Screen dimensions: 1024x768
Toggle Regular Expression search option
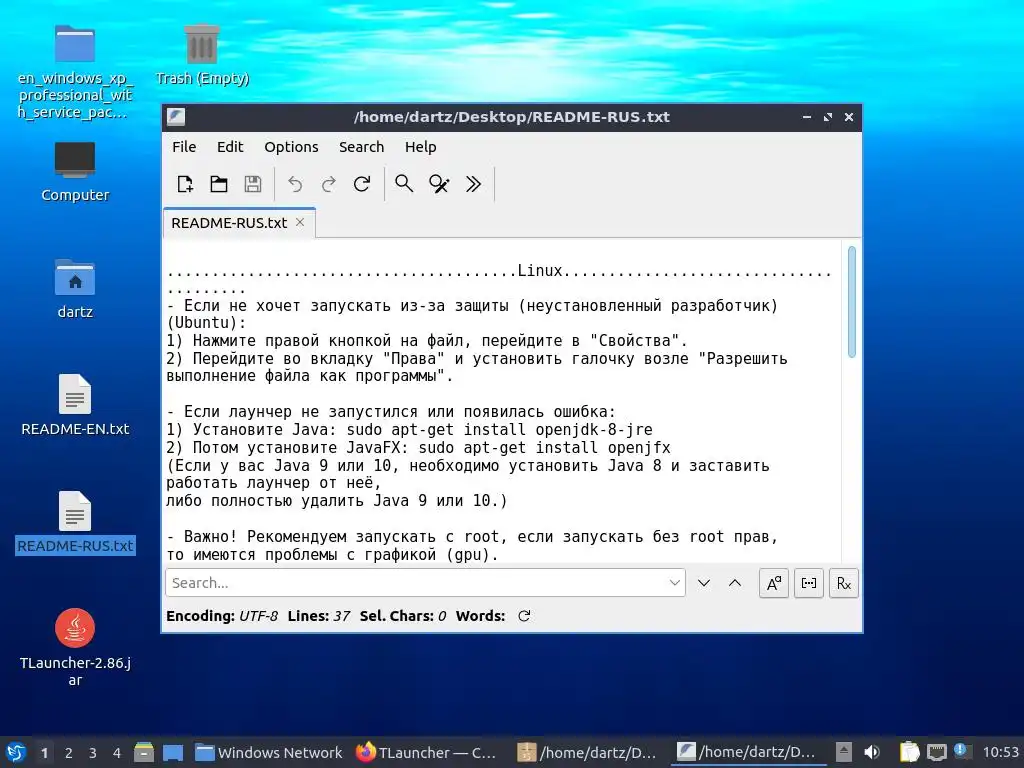coord(844,583)
